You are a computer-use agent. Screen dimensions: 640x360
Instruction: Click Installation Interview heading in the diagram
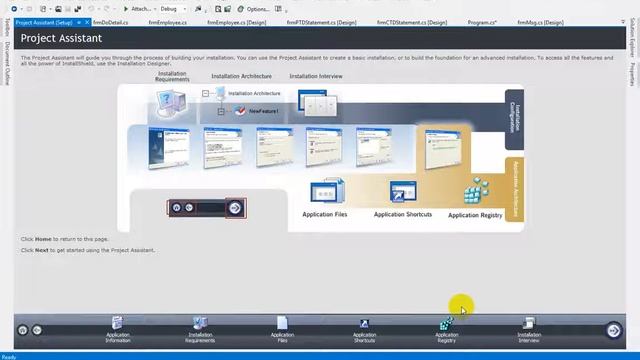316,76
